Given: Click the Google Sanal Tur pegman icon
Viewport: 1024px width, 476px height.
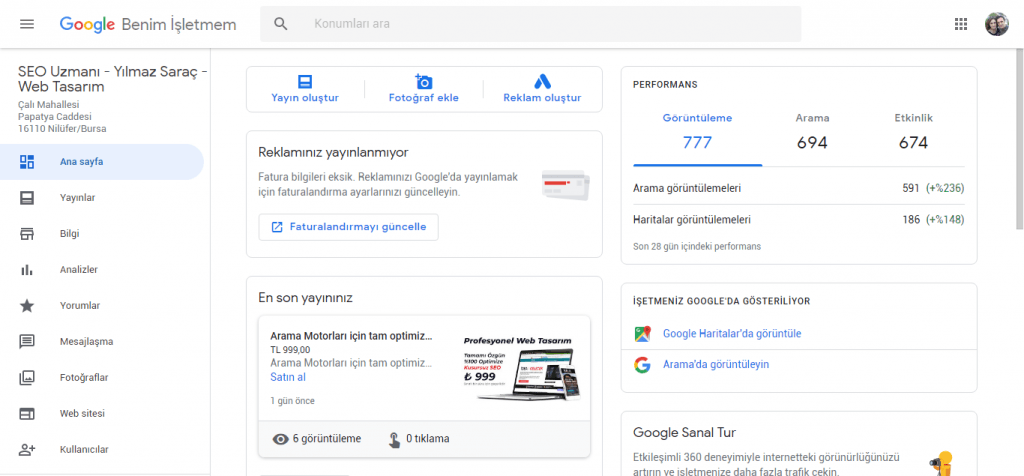Looking at the screenshot, I should (941, 464).
